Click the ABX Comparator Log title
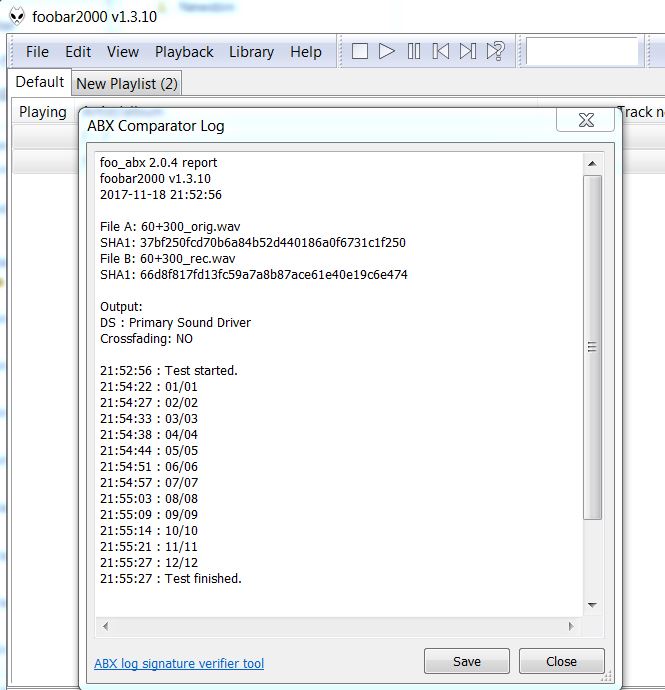The image size is (665, 690). tap(156, 126)
